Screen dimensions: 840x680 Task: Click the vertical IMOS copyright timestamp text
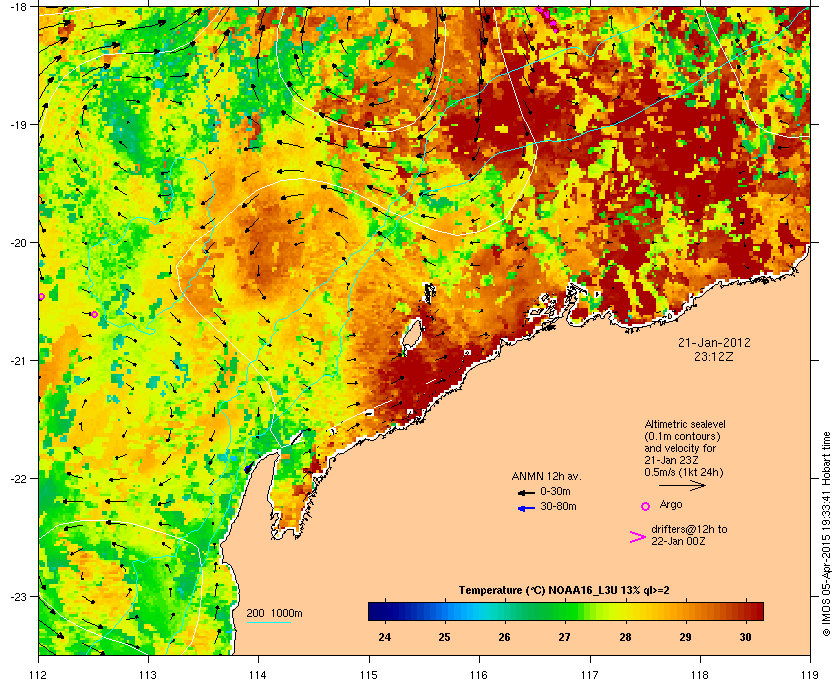[x=826, y=535]
